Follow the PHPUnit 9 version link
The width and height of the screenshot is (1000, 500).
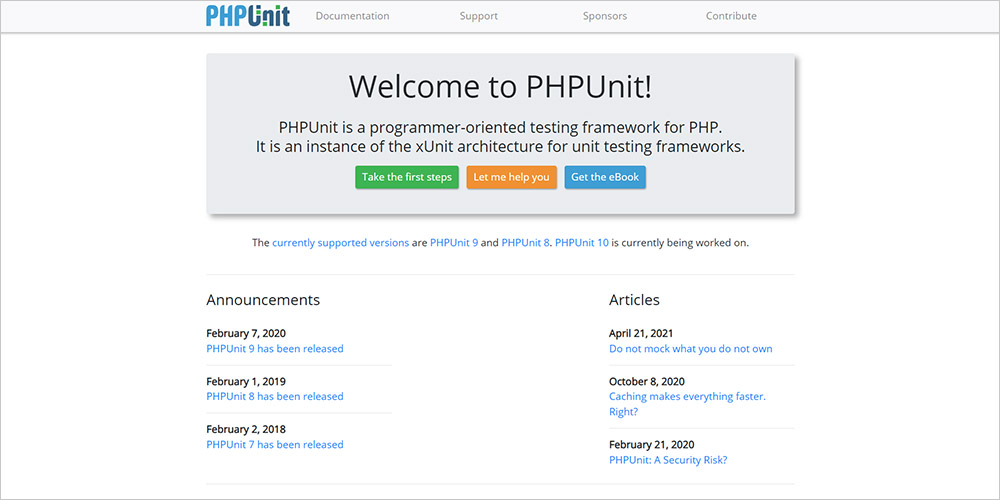[x=454, y=242]
